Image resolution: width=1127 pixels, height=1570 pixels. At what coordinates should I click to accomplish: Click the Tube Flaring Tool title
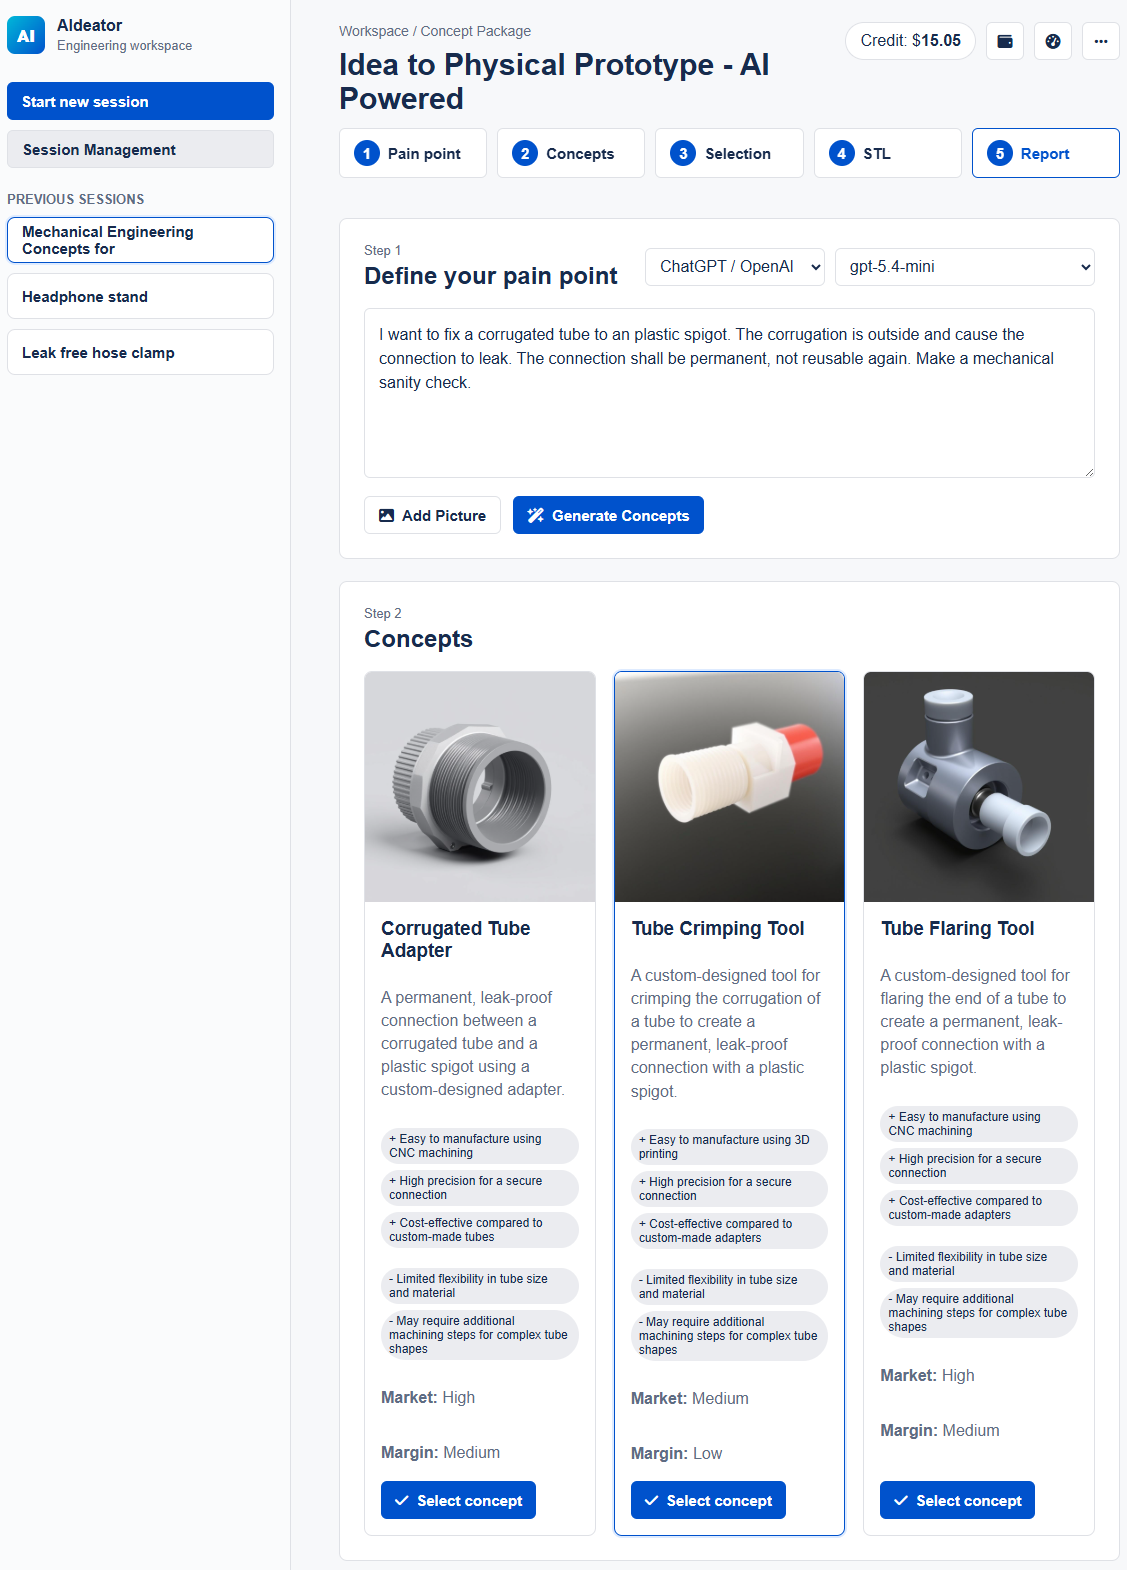pos(958,928)
